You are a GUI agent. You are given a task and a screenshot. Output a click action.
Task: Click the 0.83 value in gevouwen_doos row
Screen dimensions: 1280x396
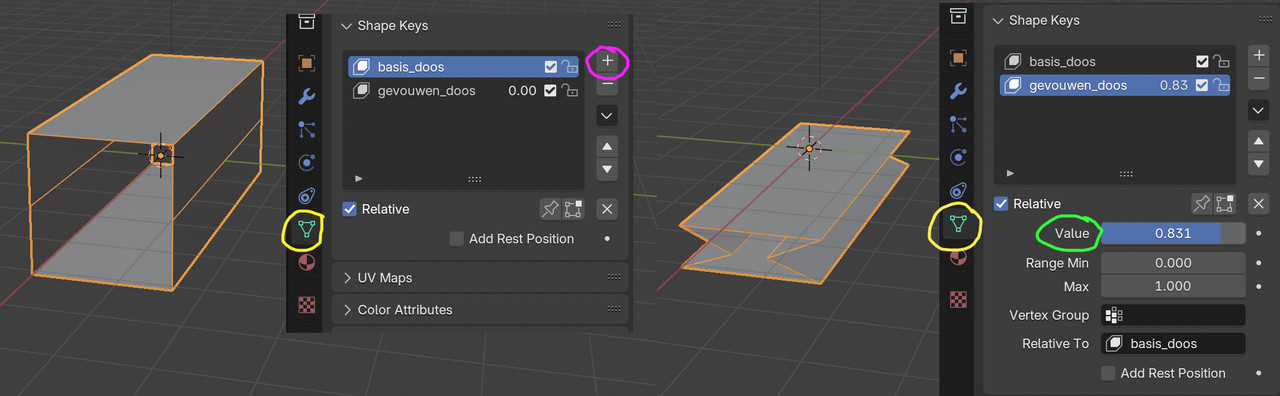coord(1174,85)
